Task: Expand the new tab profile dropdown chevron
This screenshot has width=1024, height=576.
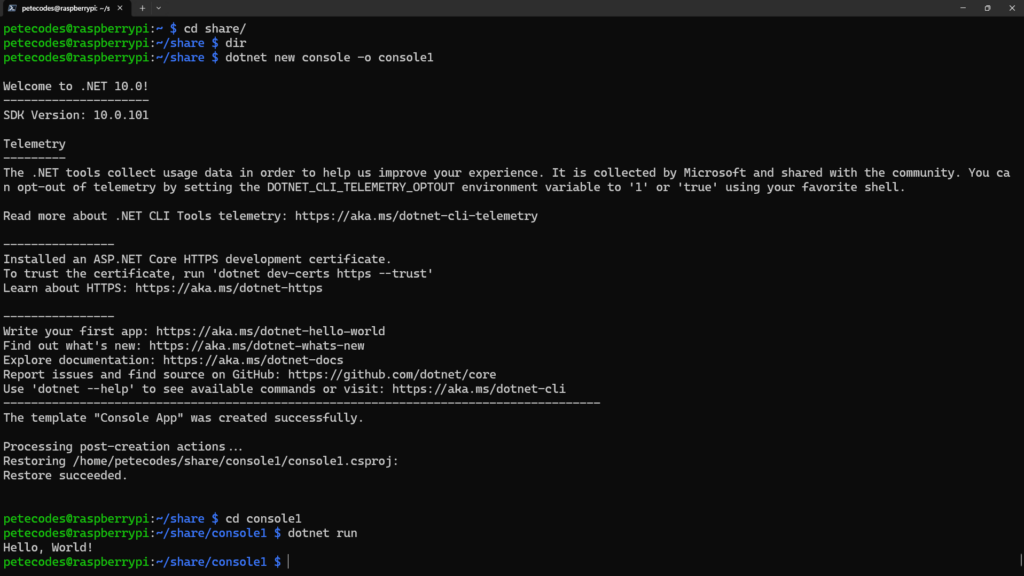Action: [158, 7]
